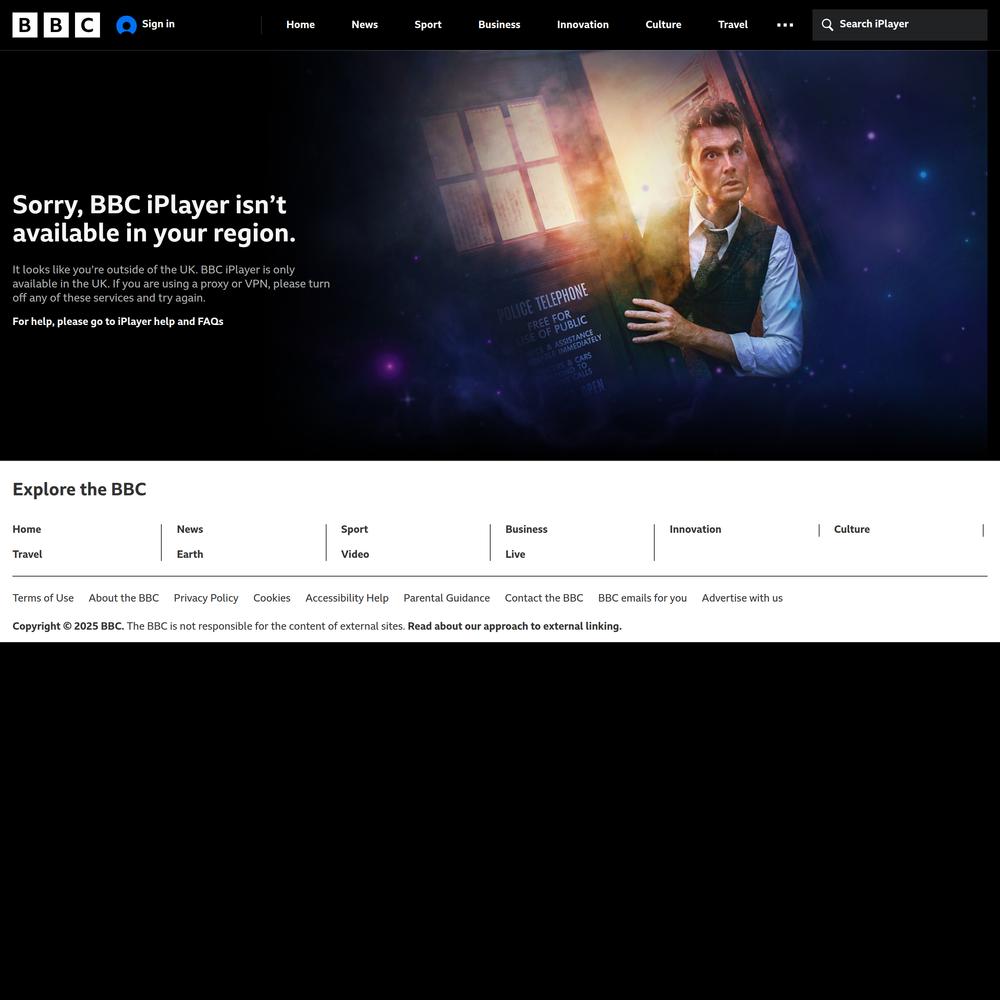
Task: View the Cookies page
Action: [x=272, y=598]
